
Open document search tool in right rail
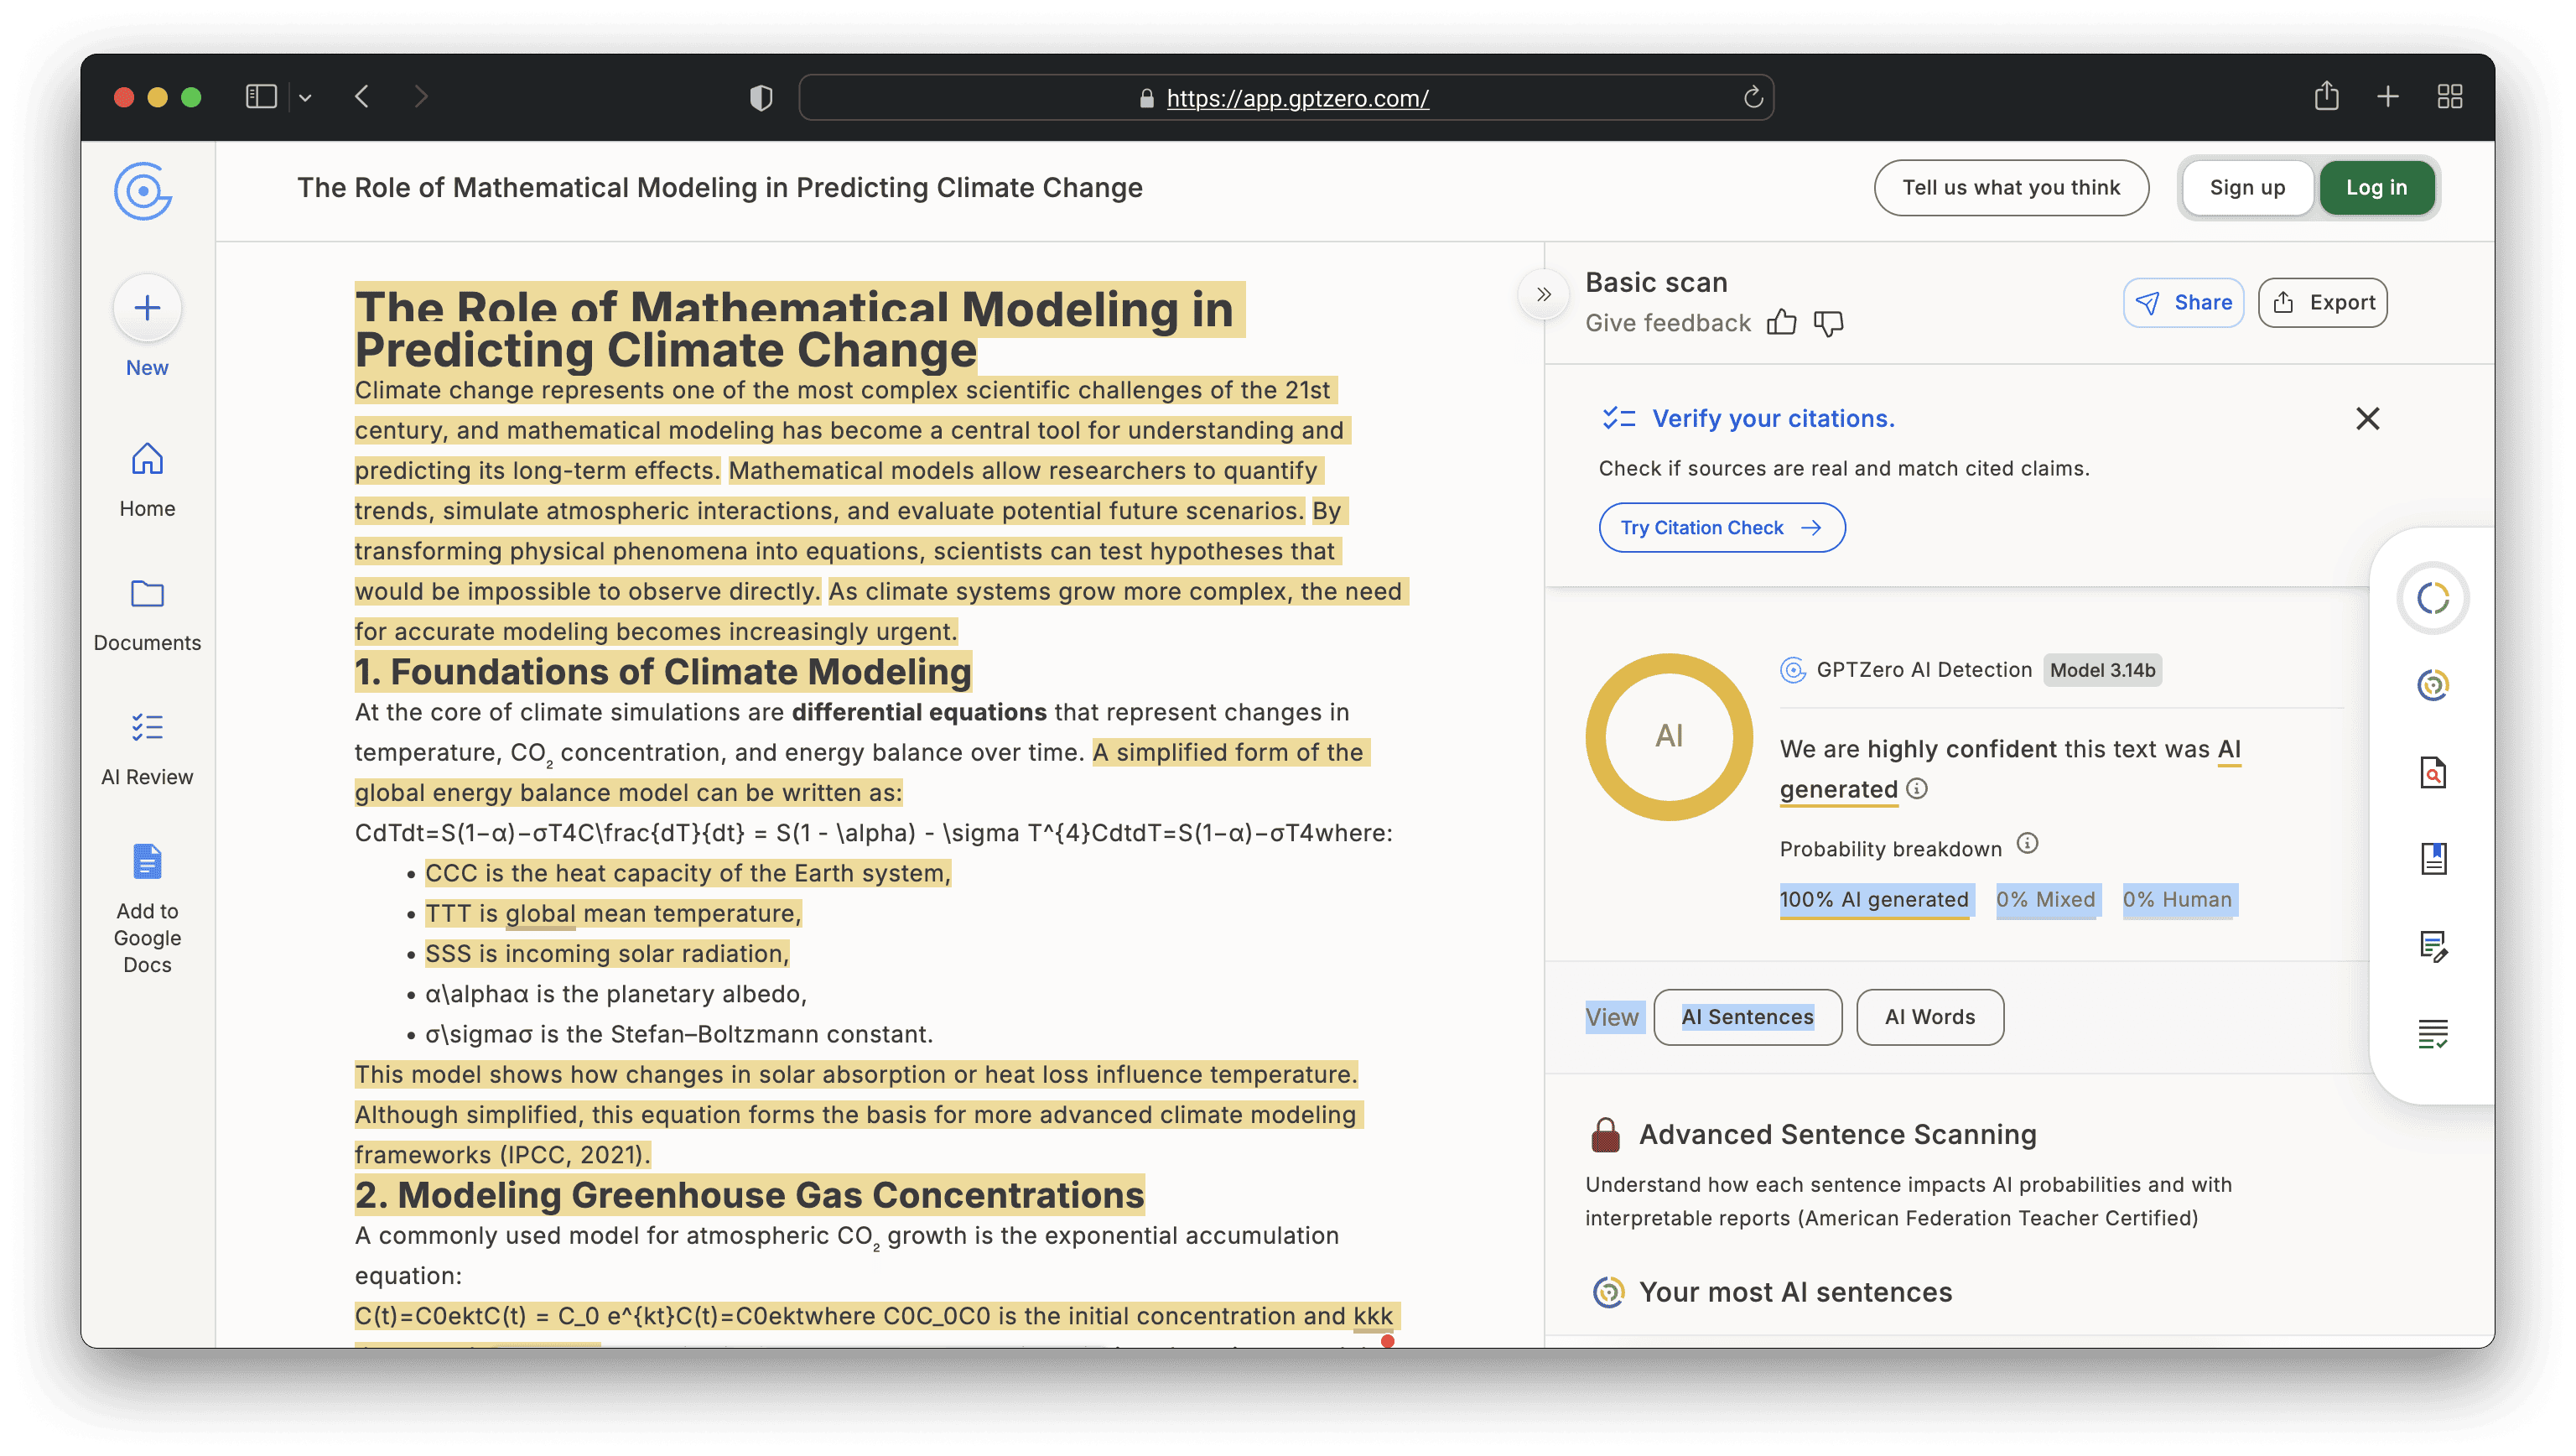click(2432, 772)
